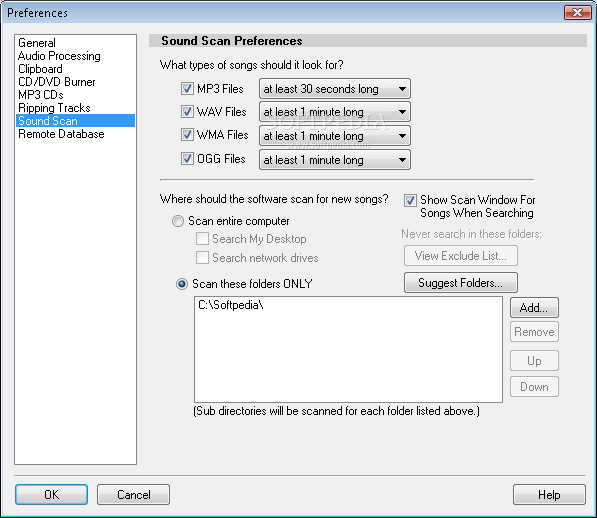Move folder Down in the list
Image resolution: width=597 pixels, height=518 pixels.
click(534, 387)
